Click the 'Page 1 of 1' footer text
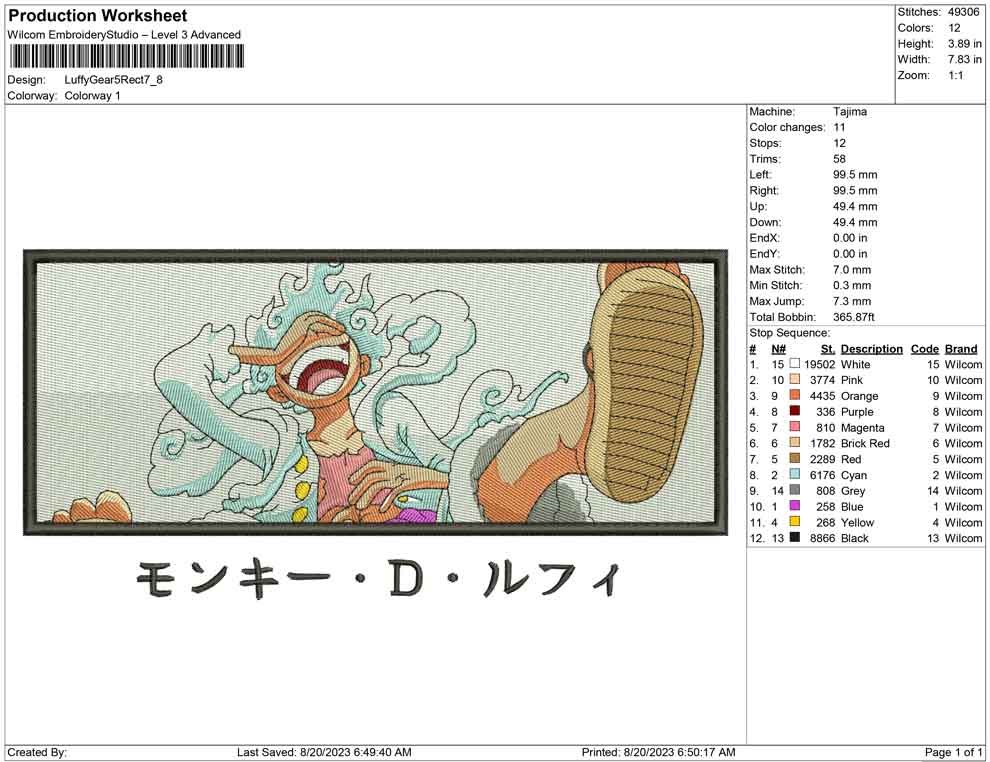Image resolution: width=990 pixels, height=762 pixels. 953,752
